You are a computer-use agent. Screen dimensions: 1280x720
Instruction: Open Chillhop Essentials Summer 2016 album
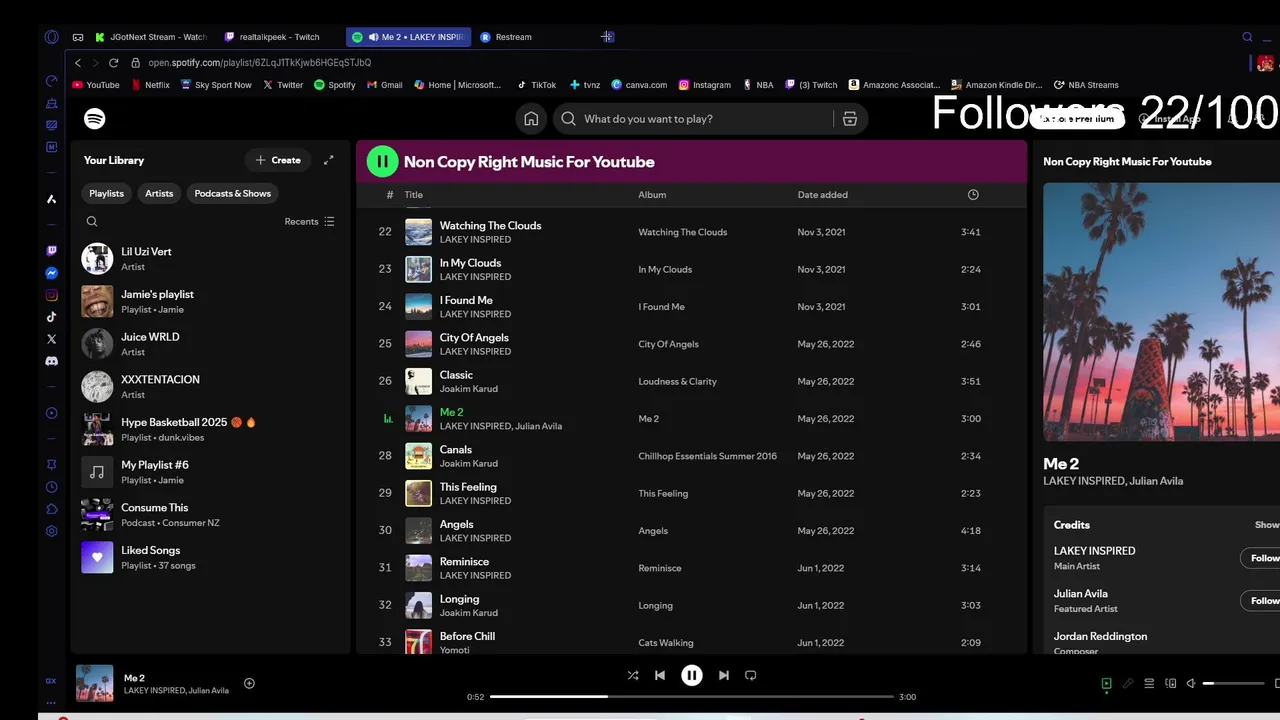click(707, 456)
